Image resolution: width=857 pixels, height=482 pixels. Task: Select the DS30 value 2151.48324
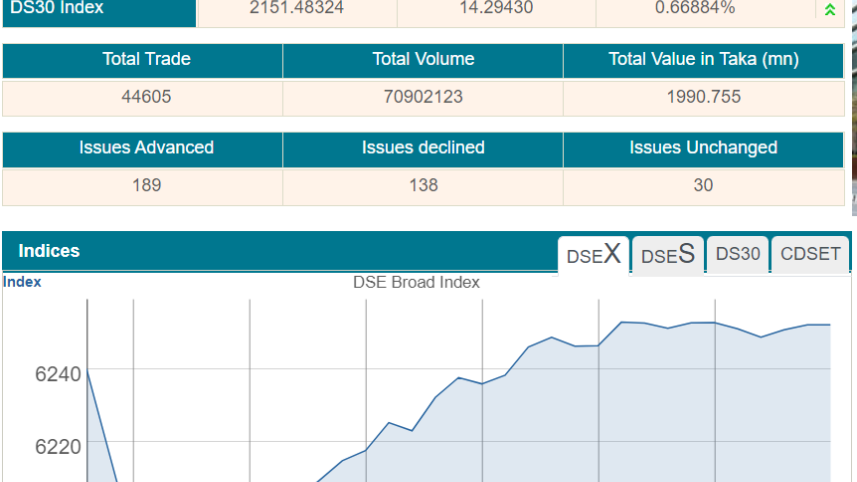point(296,8)
